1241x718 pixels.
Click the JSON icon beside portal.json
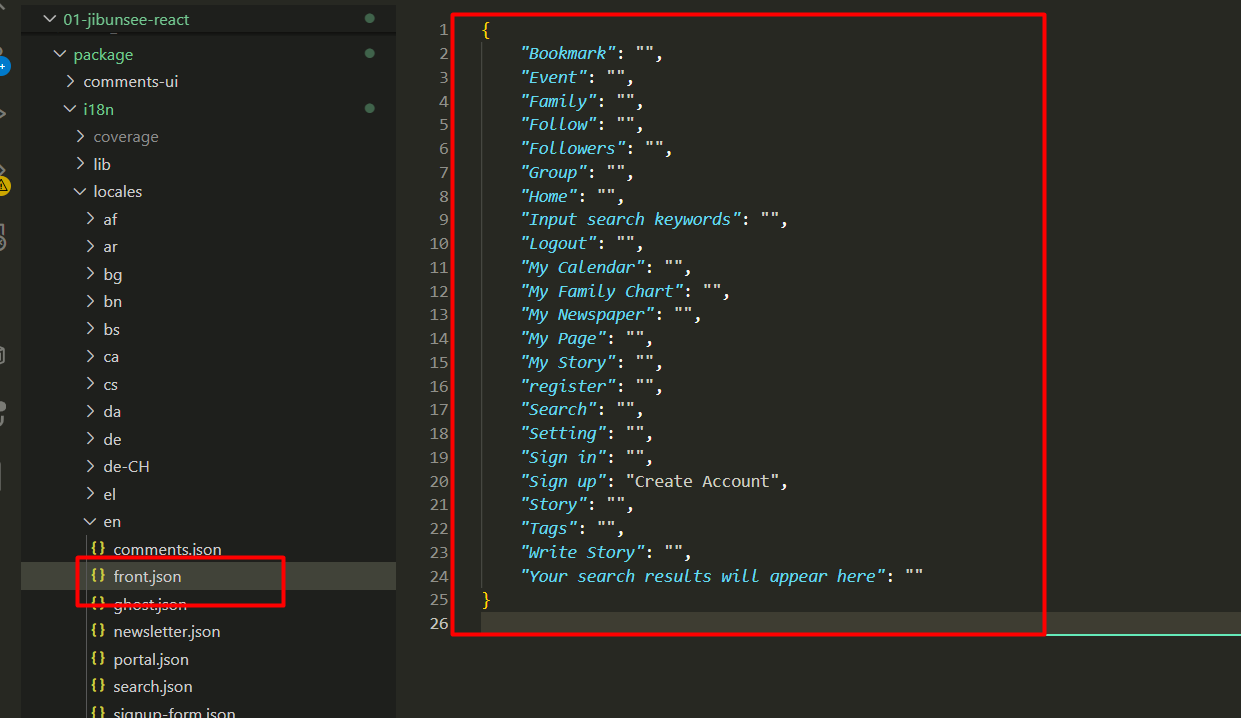coord(97,659)
